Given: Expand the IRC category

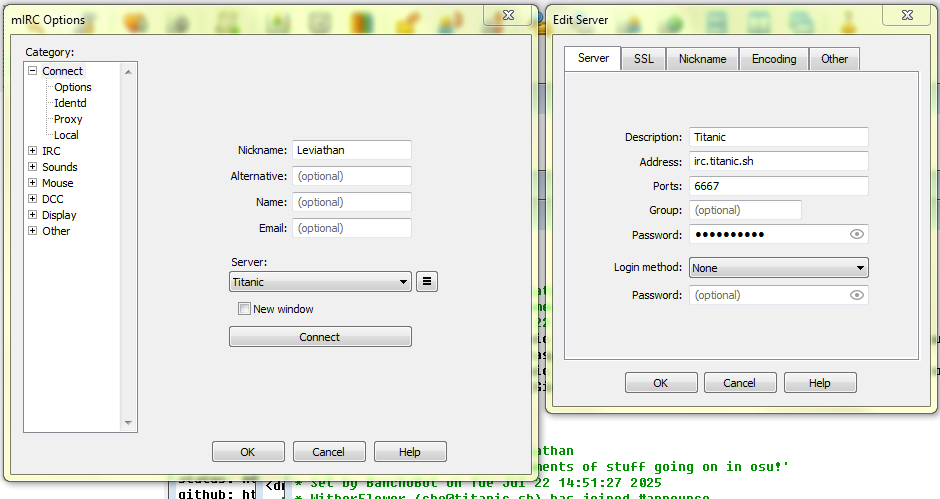Looking at the screenshot, I should click(33, 151).
